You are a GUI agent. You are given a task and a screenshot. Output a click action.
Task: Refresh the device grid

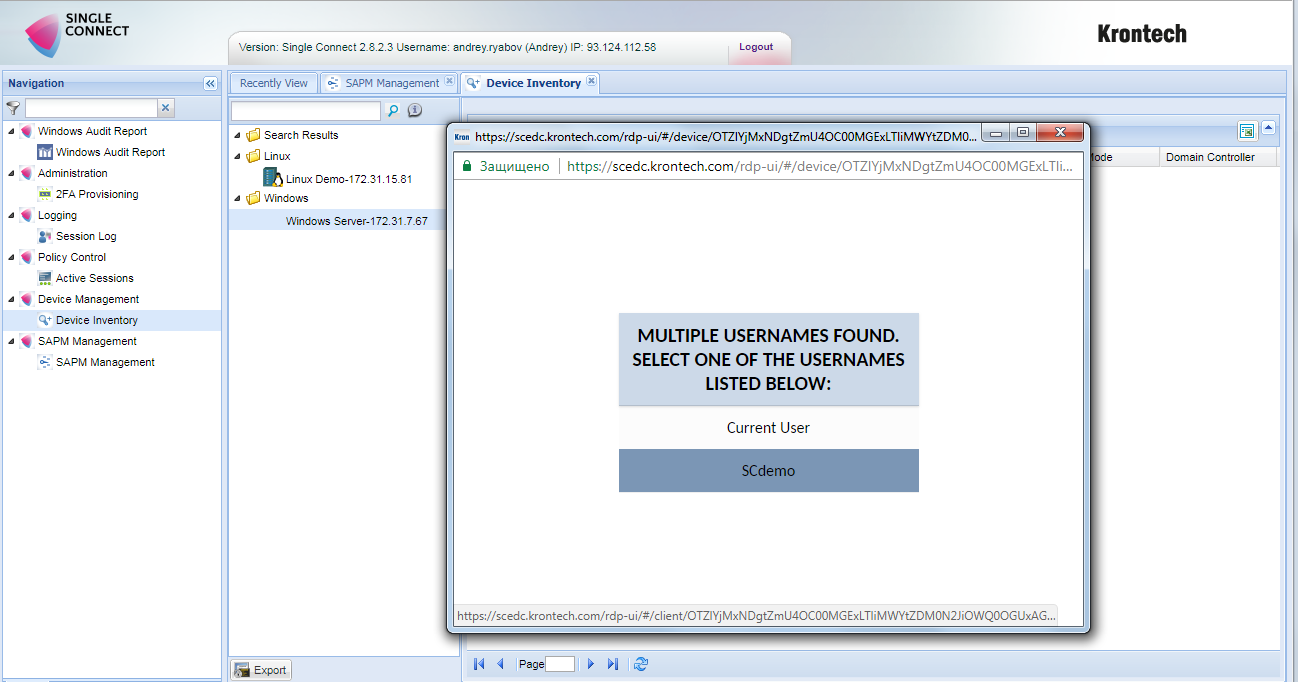coord(641,664)
